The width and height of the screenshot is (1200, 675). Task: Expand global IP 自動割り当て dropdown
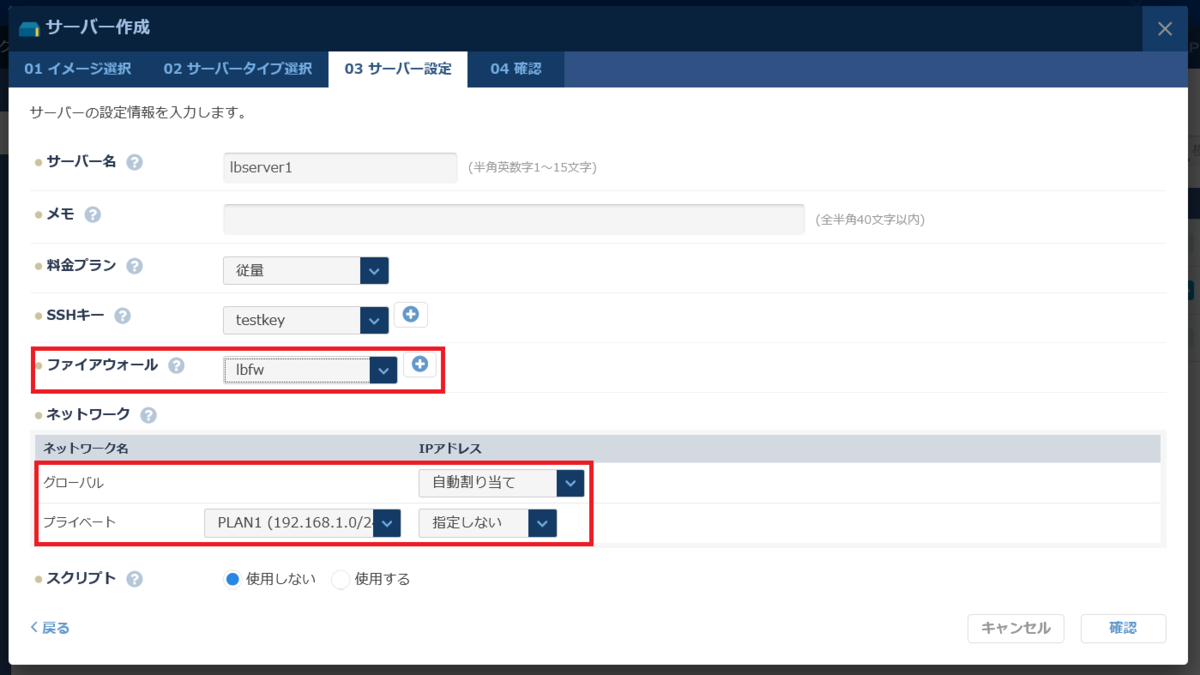click(x=501, y=483)
